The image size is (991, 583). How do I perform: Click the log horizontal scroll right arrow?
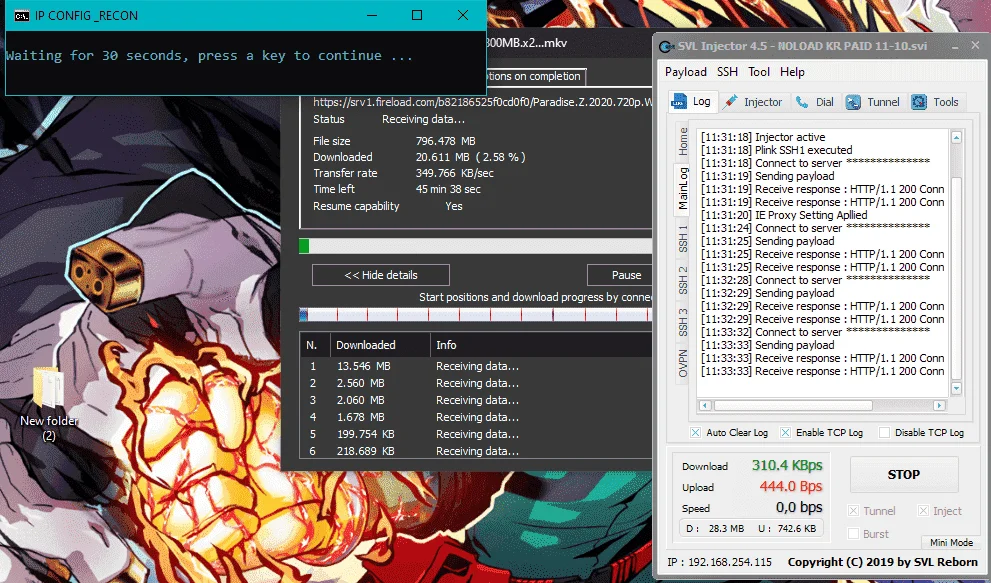[939, 405]
